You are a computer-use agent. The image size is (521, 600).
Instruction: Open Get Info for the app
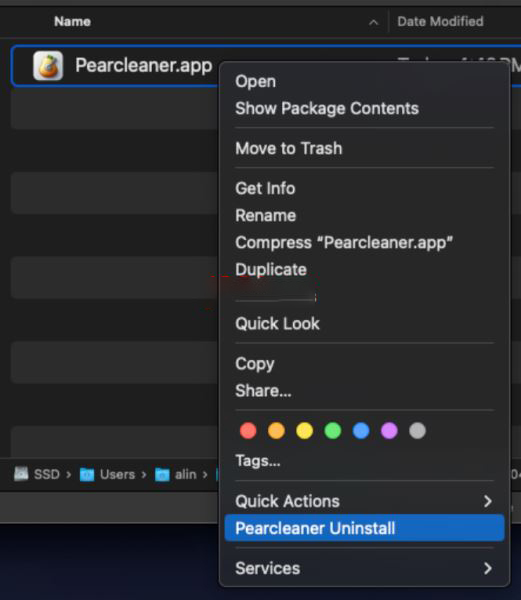[x=265, y=188]
